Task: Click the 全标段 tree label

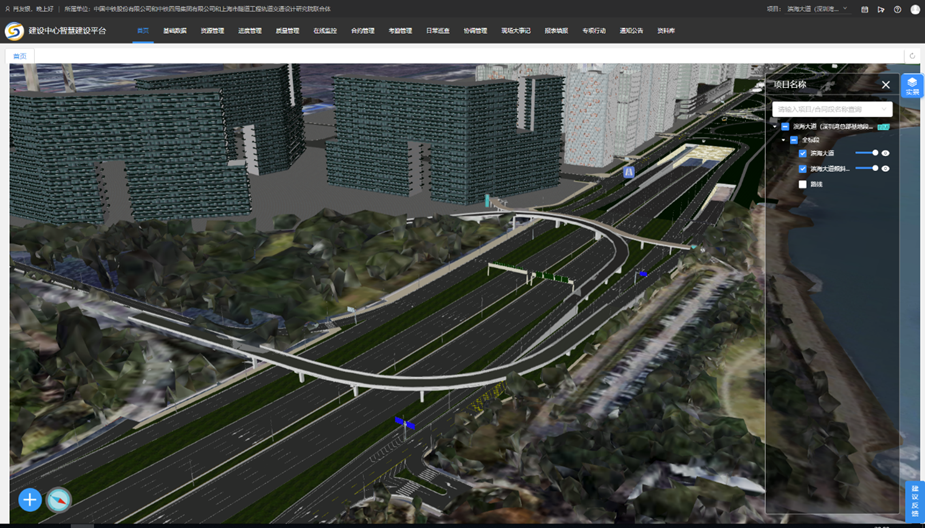Action: click(x=810, y=140)
